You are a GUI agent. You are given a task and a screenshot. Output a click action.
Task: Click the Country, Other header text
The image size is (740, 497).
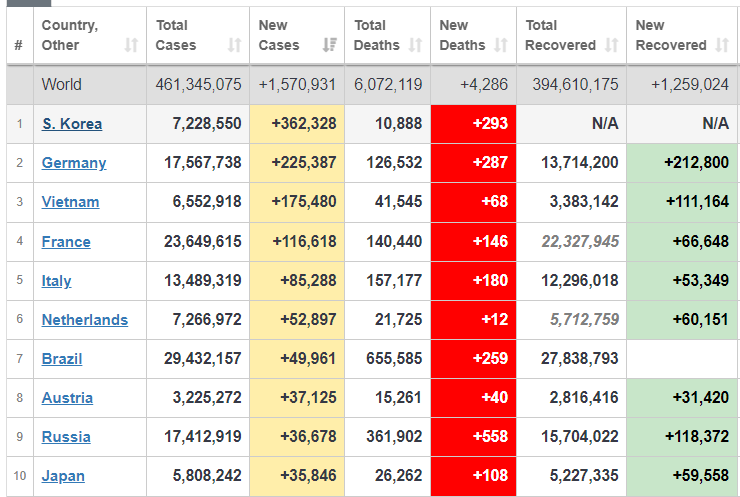pyautogui.click(x=70, y=35)
